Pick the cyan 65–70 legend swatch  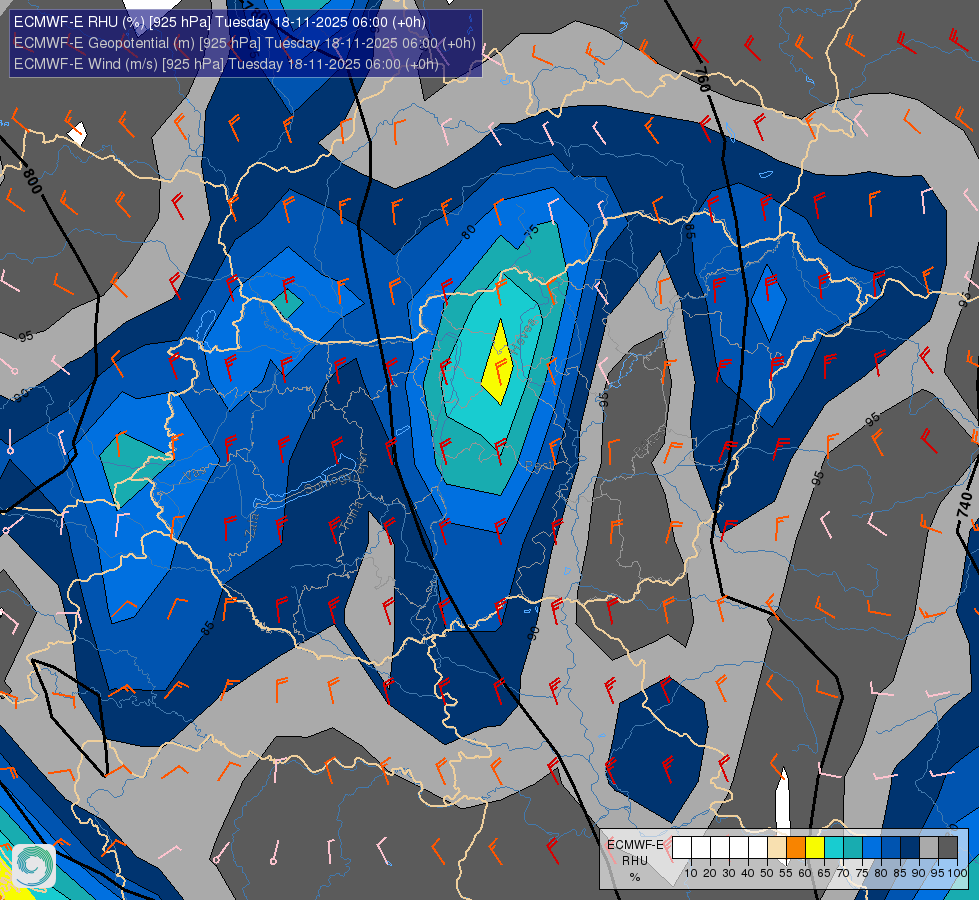[834, 848]
